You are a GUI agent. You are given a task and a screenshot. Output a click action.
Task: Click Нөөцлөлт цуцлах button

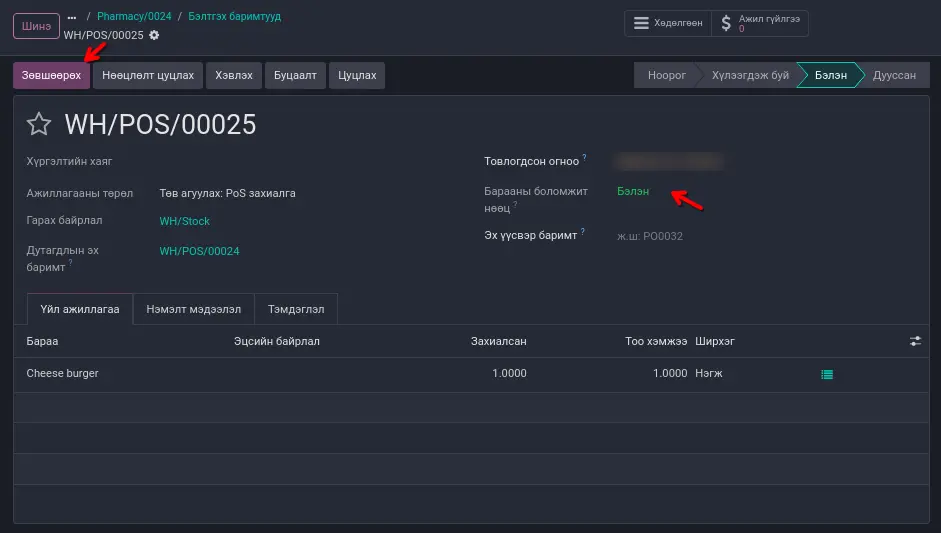[x=148, y=75]
